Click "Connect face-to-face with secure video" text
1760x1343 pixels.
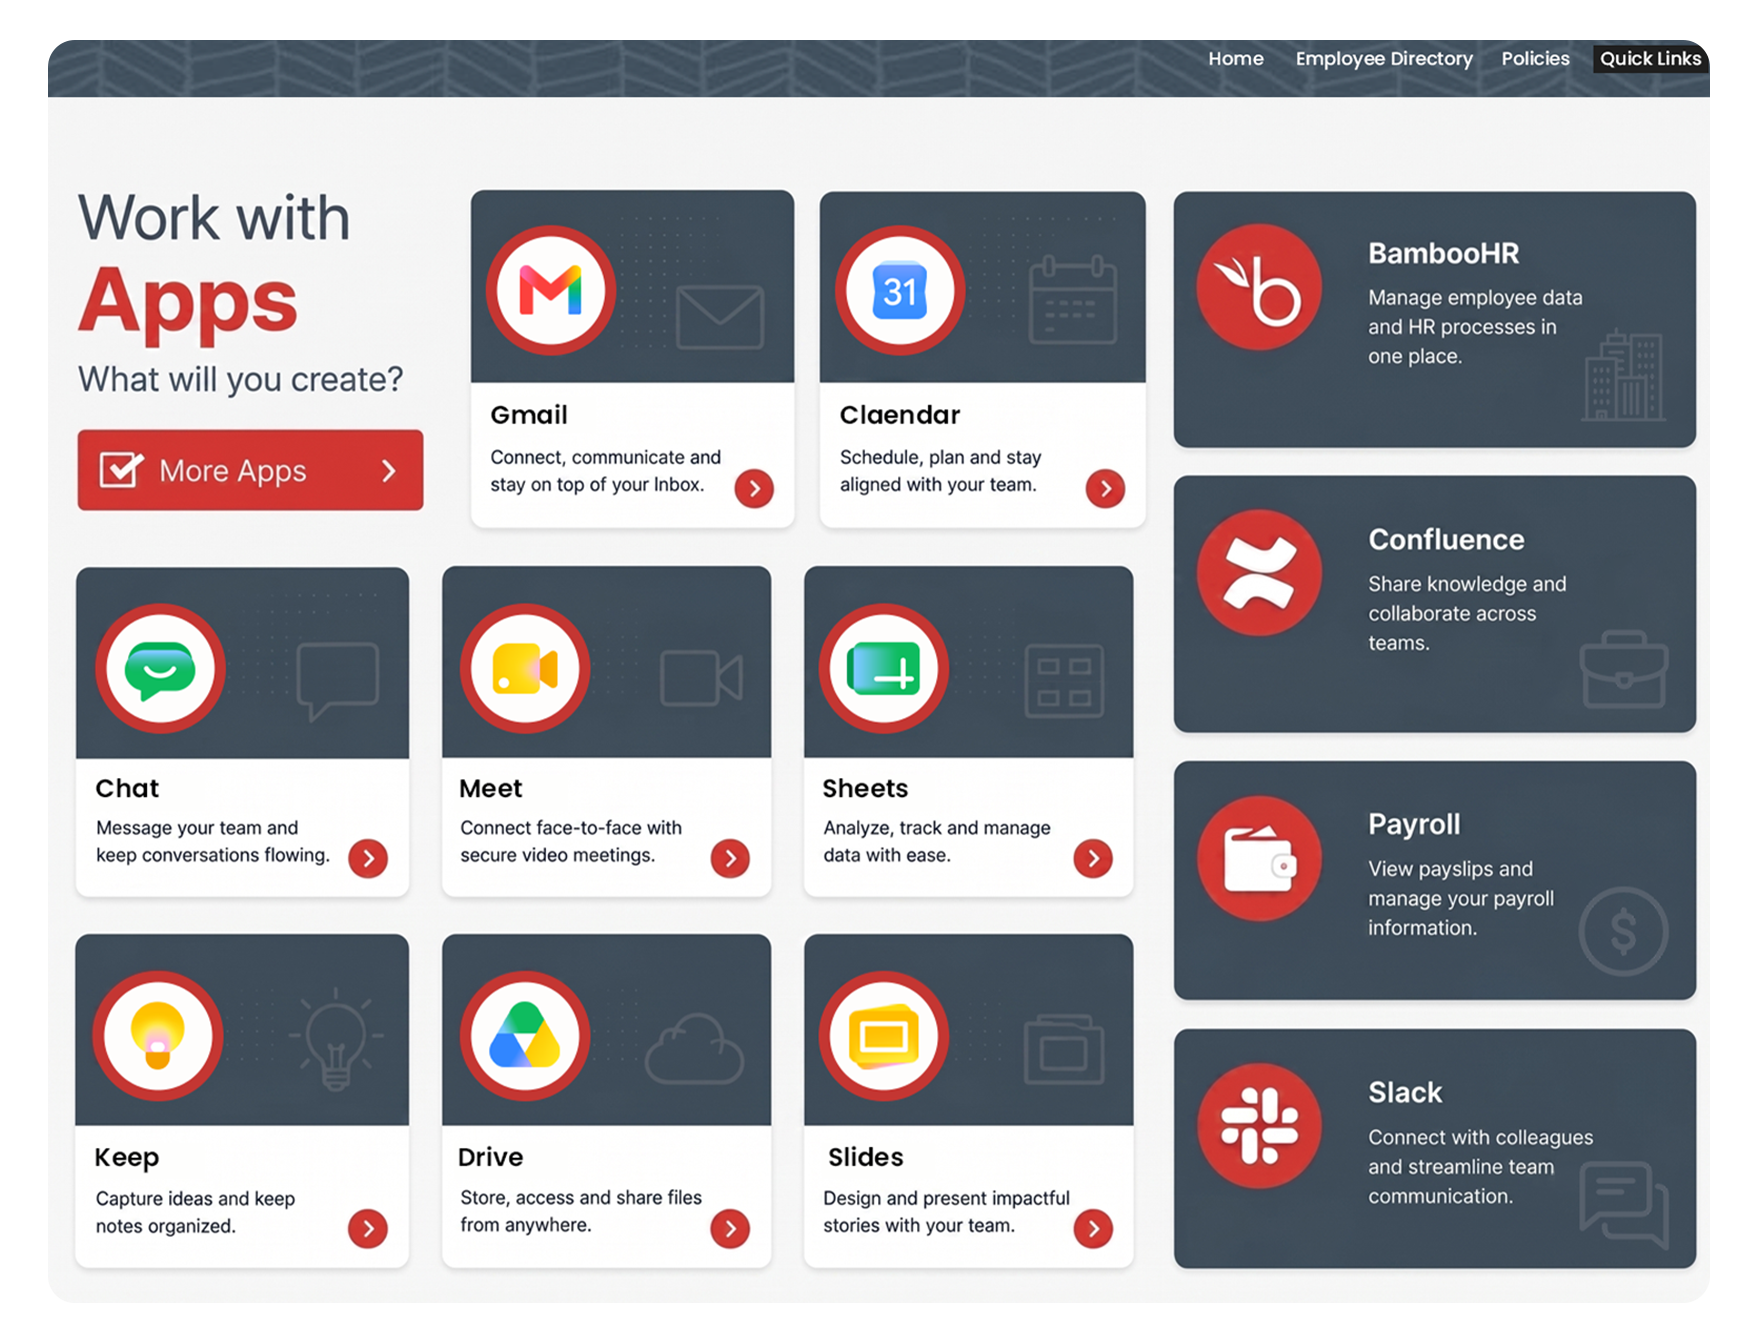coord(571,841)
